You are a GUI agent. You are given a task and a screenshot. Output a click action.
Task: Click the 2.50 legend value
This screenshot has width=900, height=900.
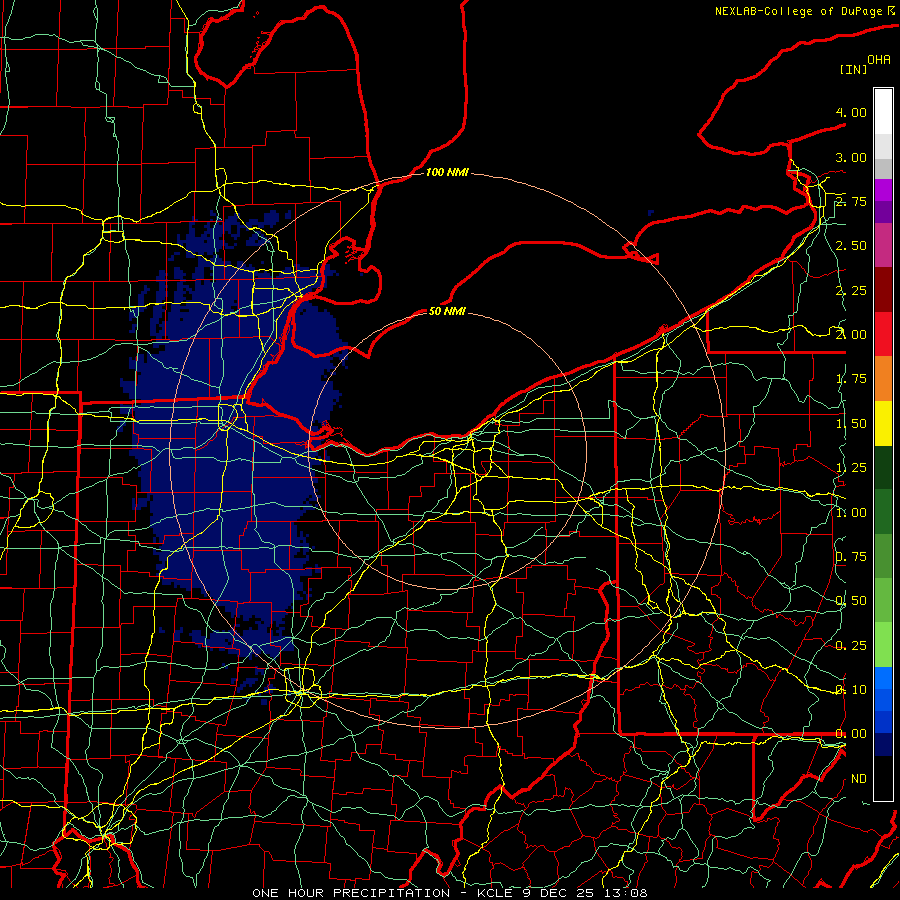coord(851,246)
